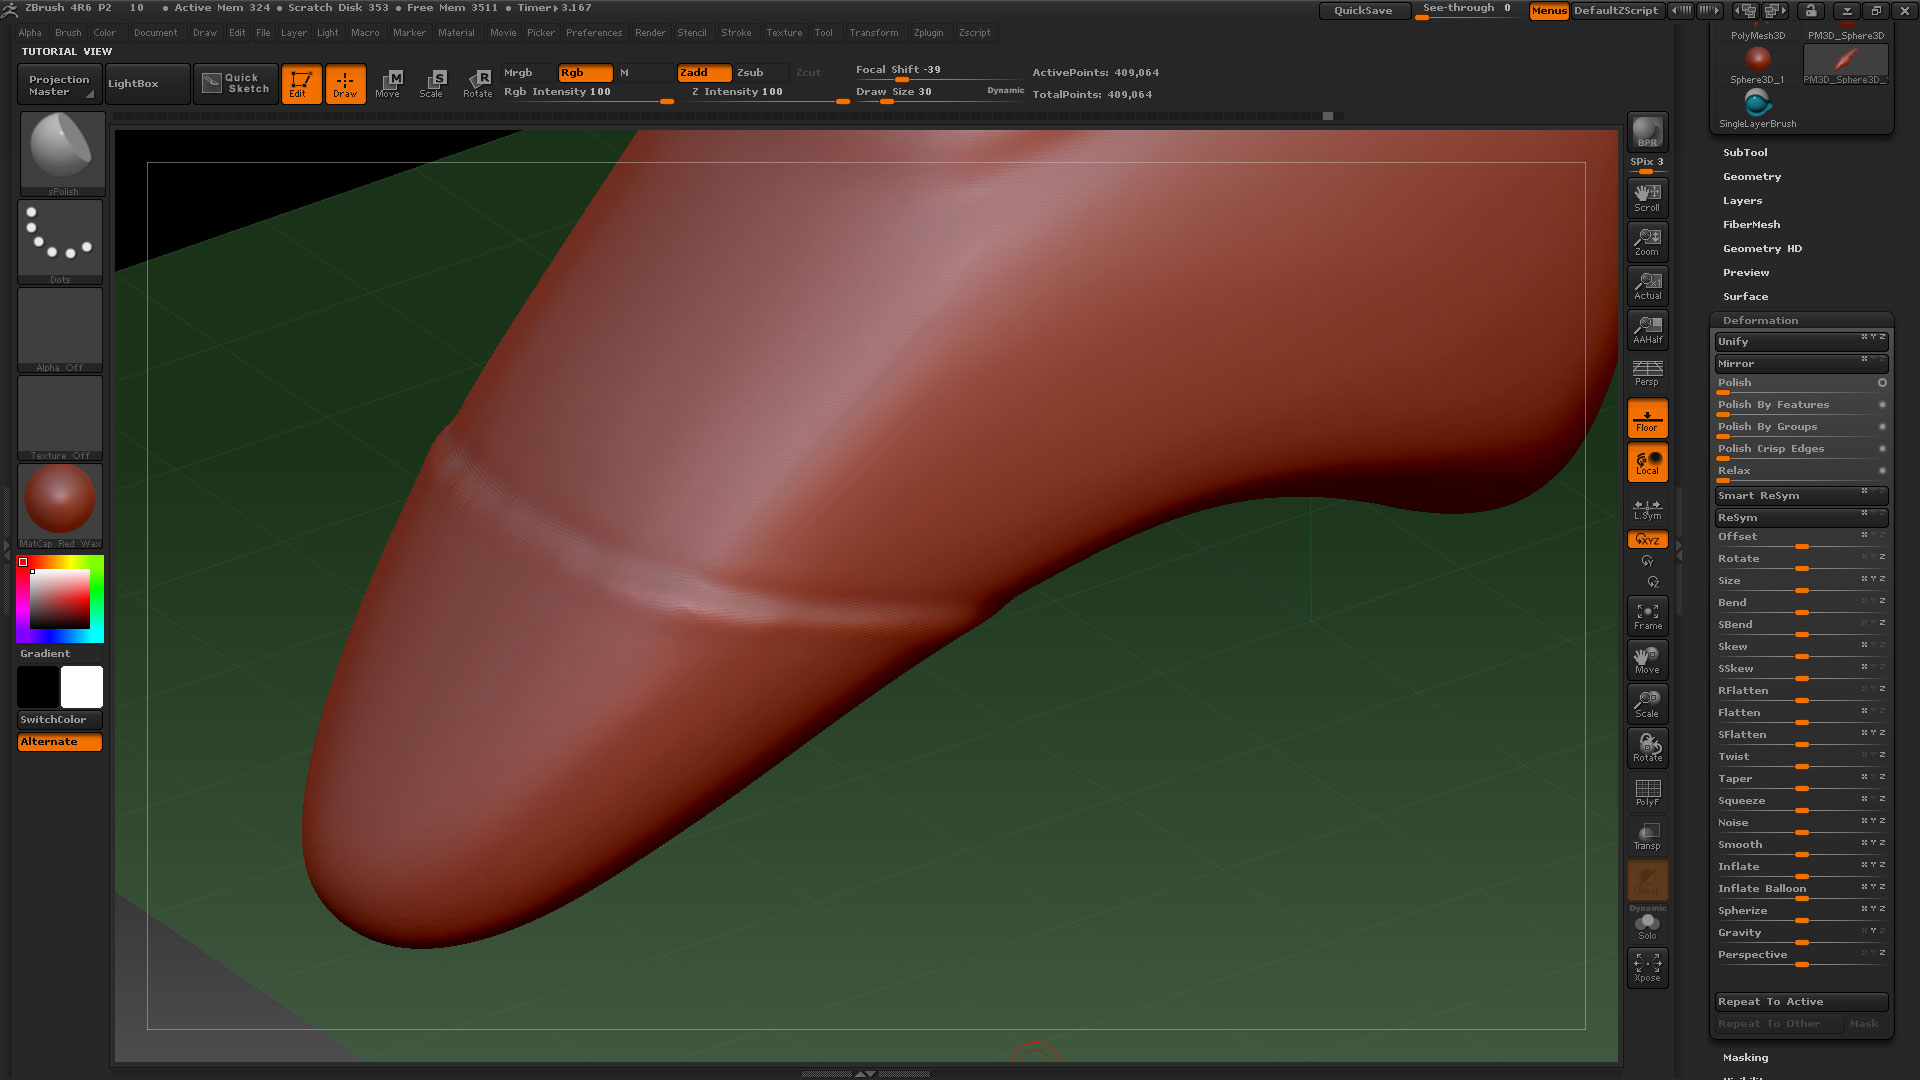Toggle Transp transparency mode
Viewport: 1920px width, 1080px height.
[1647, 836]
